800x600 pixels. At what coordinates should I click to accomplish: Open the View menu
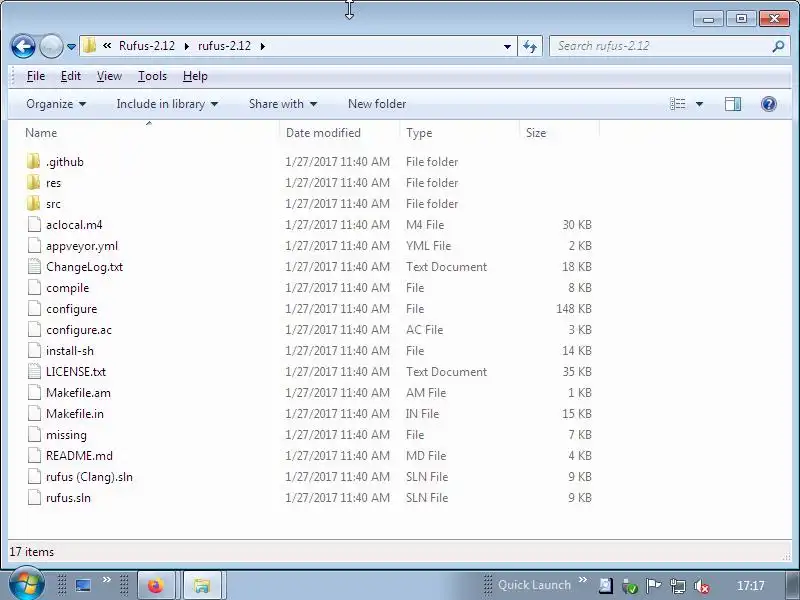tap(109, 76)
